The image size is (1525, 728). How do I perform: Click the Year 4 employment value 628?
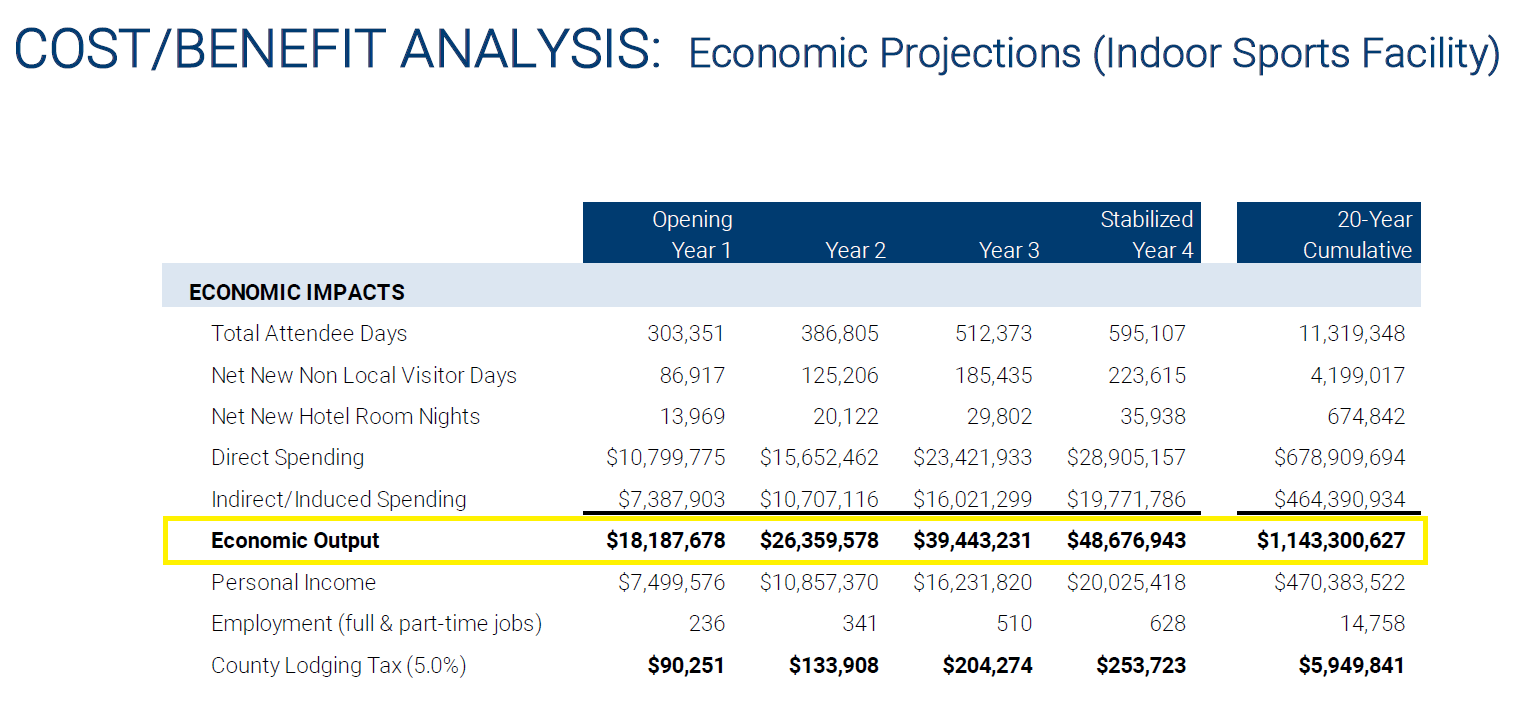tap(1167, 624)
